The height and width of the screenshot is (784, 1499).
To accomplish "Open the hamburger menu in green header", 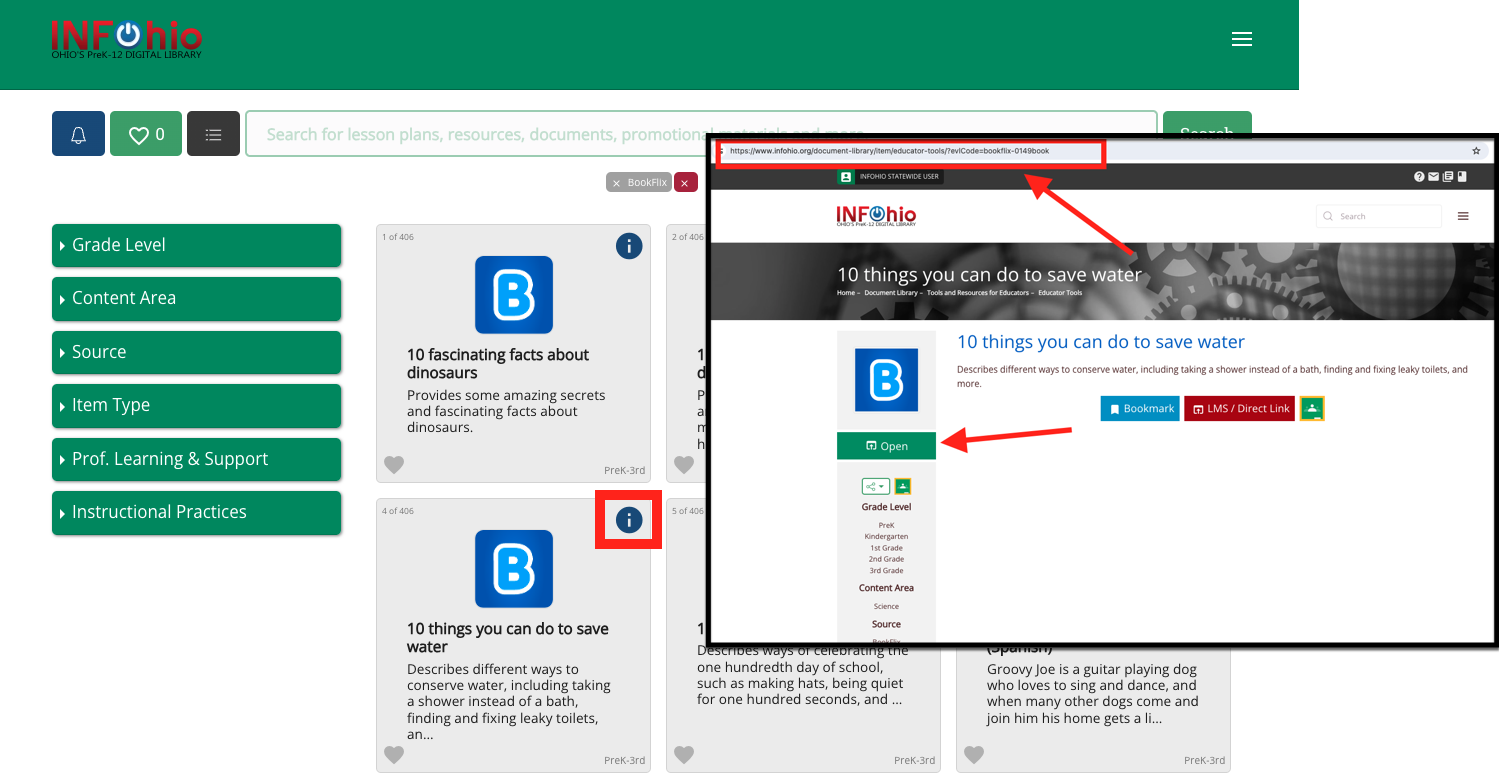I will [x=1242, y=39].
